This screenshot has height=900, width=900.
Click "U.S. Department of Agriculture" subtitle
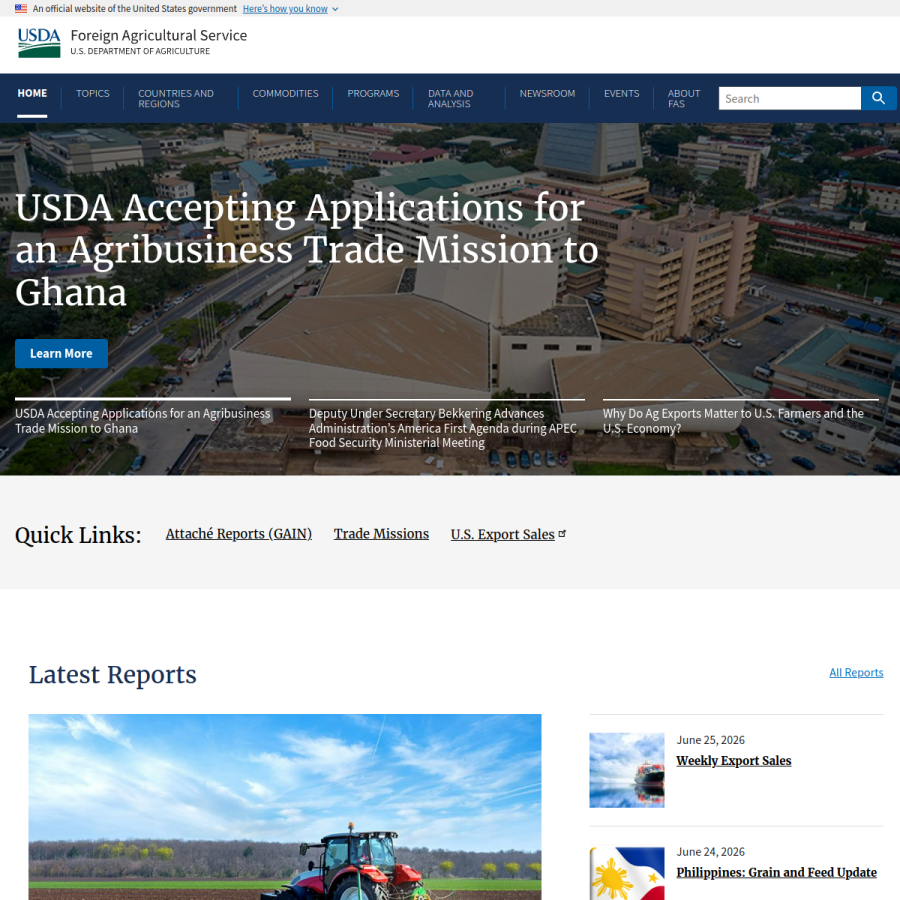point(140,51)
